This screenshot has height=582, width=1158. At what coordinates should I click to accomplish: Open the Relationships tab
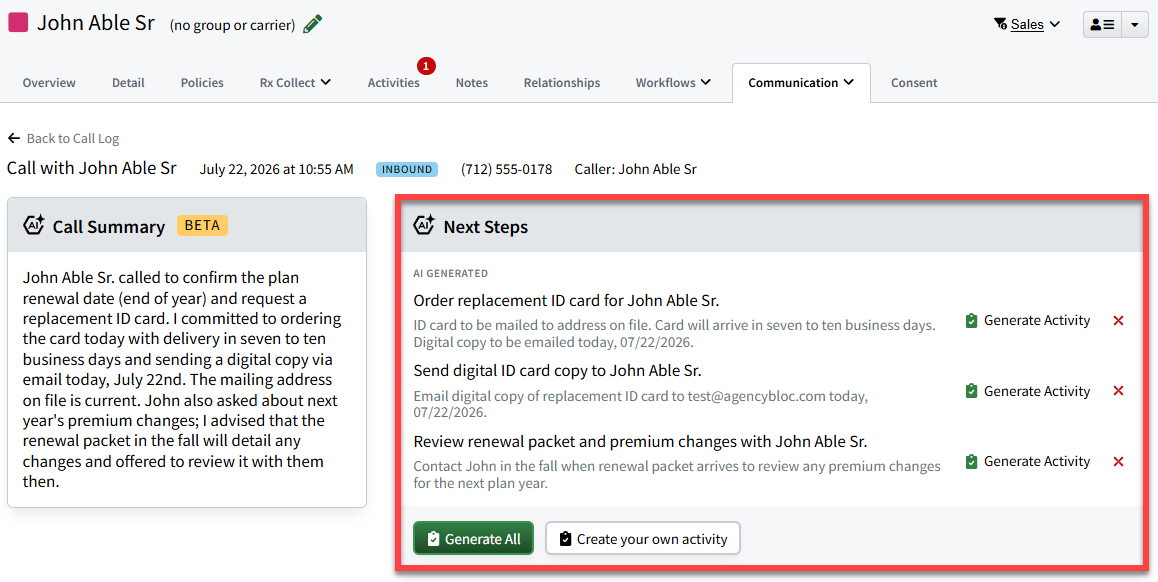point(561,83)
